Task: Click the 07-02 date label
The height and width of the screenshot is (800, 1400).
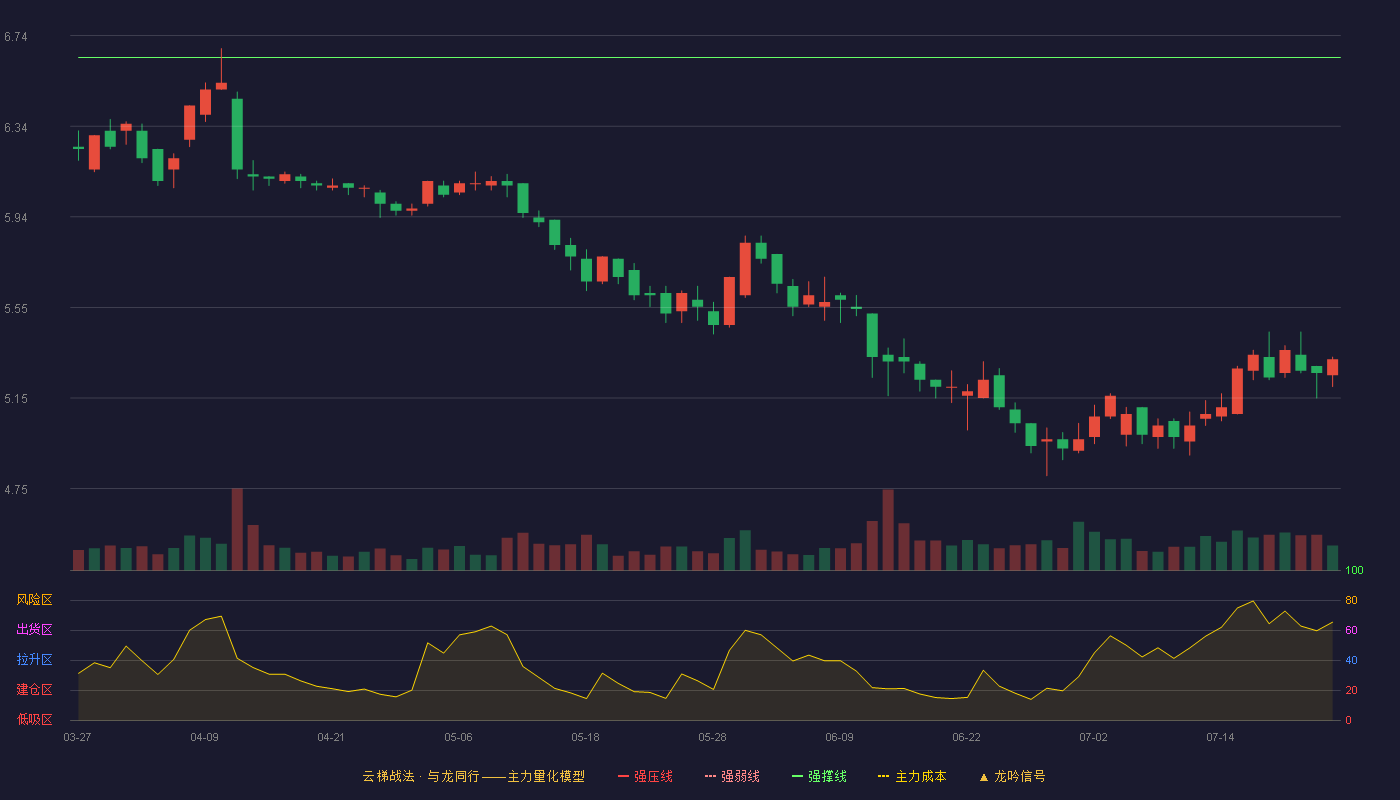Action: coord(1093,737)
